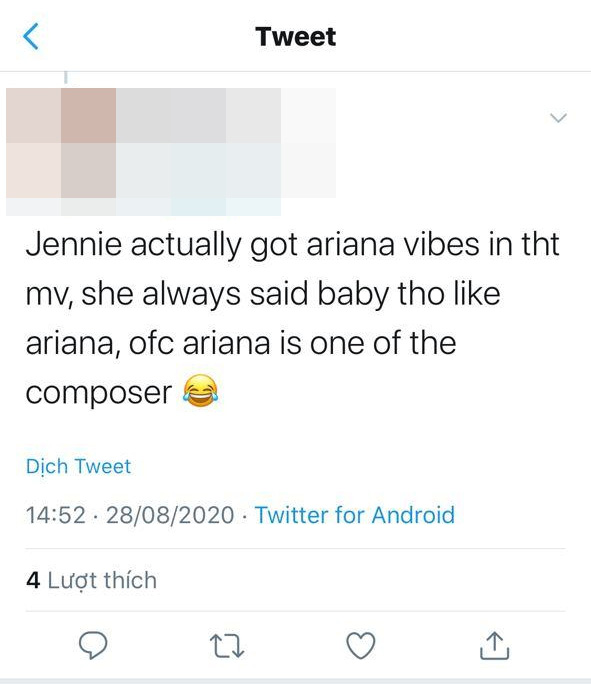Select the tweet text about Jennie
591x684 pixels.
click(x=292, y=318)
